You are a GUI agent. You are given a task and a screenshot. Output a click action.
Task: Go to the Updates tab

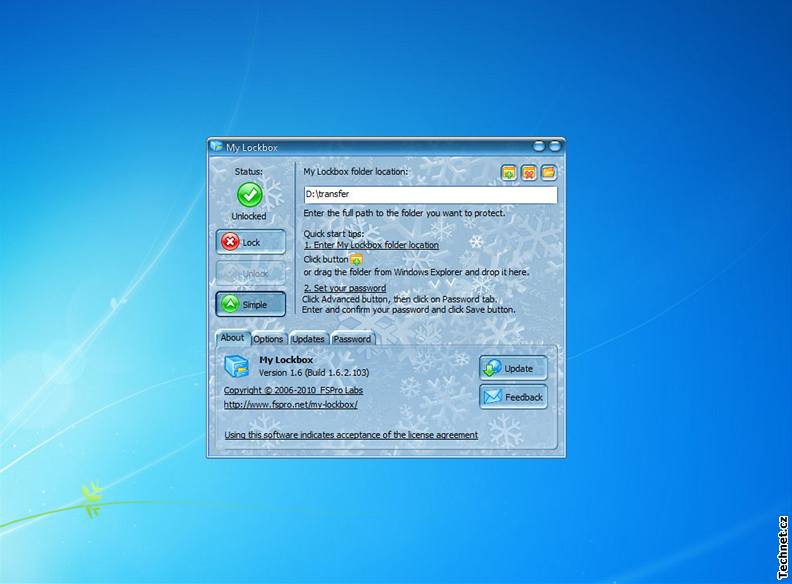pos(308,339)
